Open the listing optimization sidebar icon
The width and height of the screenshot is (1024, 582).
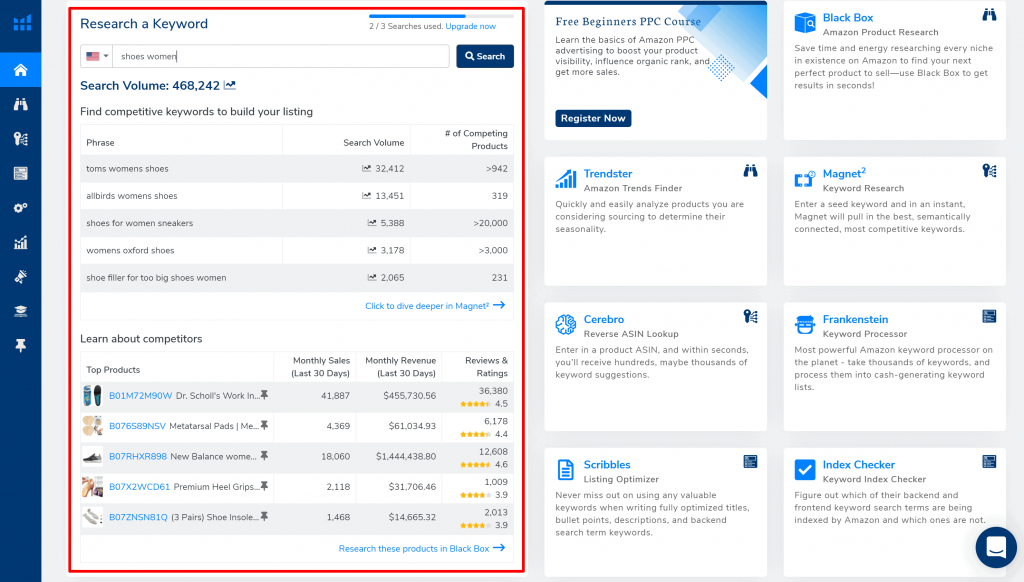21,173
